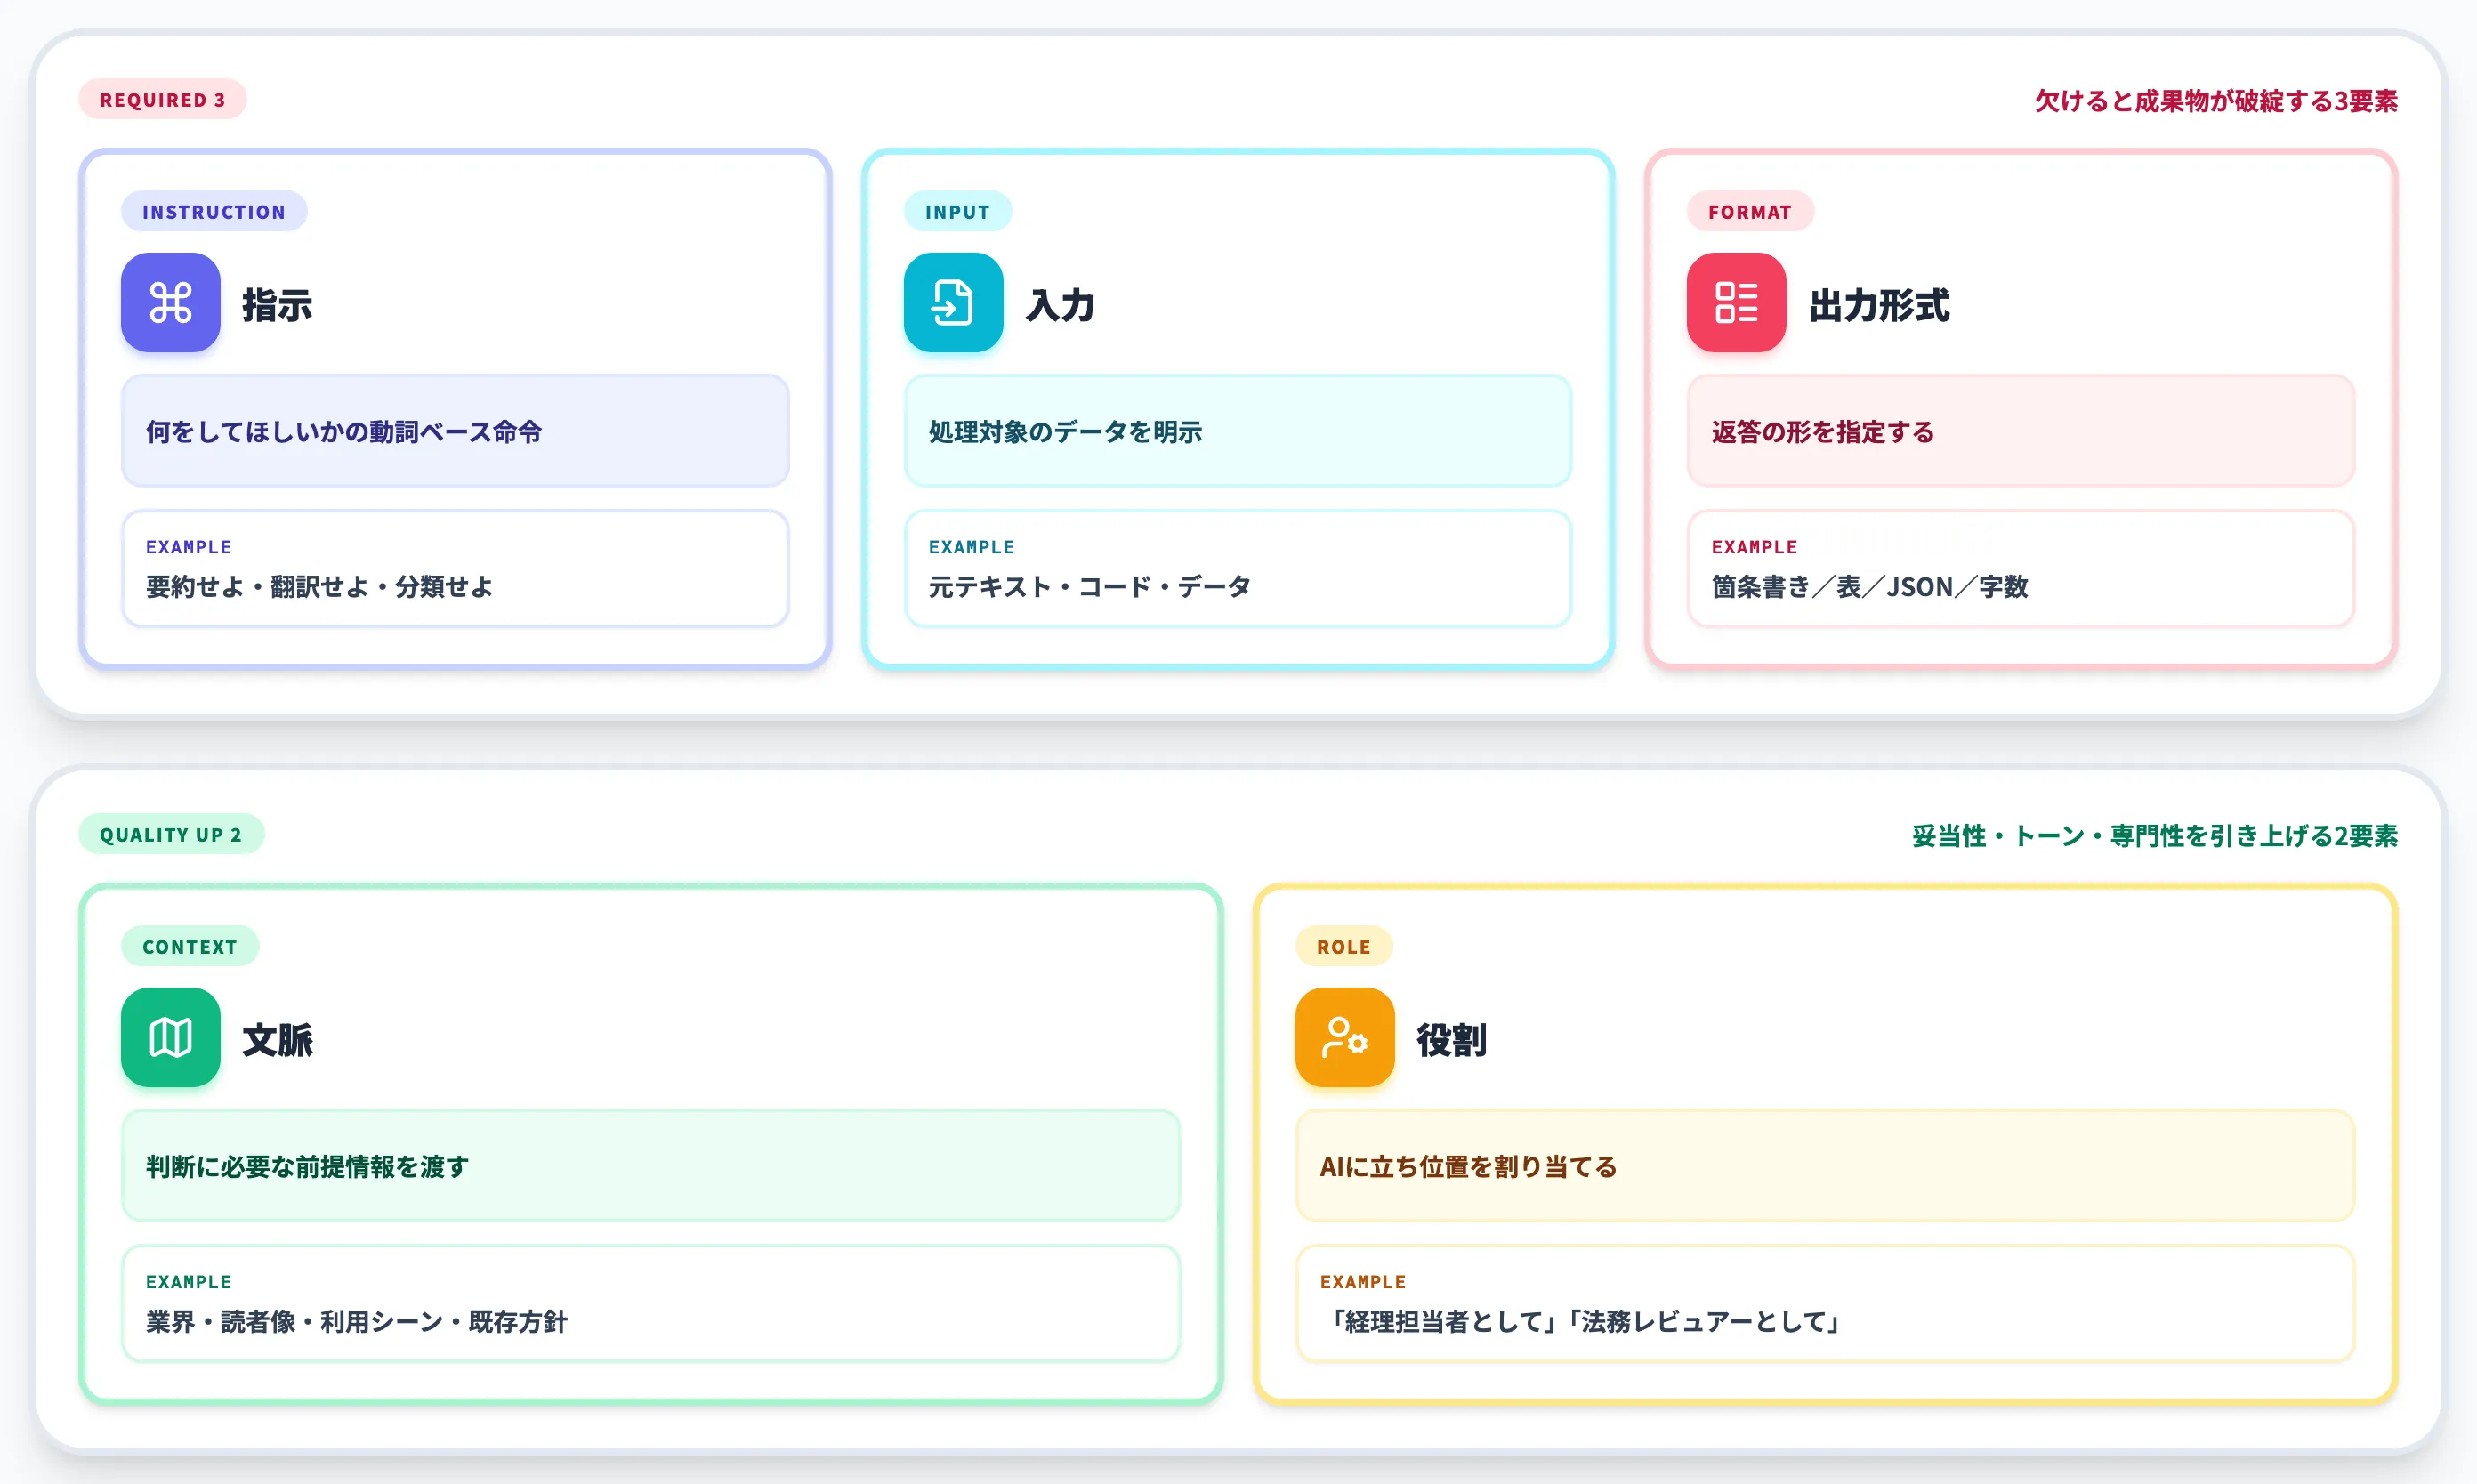The image size is (2477, 1484).
Task: Click the red list-layout icon beside 出力形式
Action: click(1736, 302)
